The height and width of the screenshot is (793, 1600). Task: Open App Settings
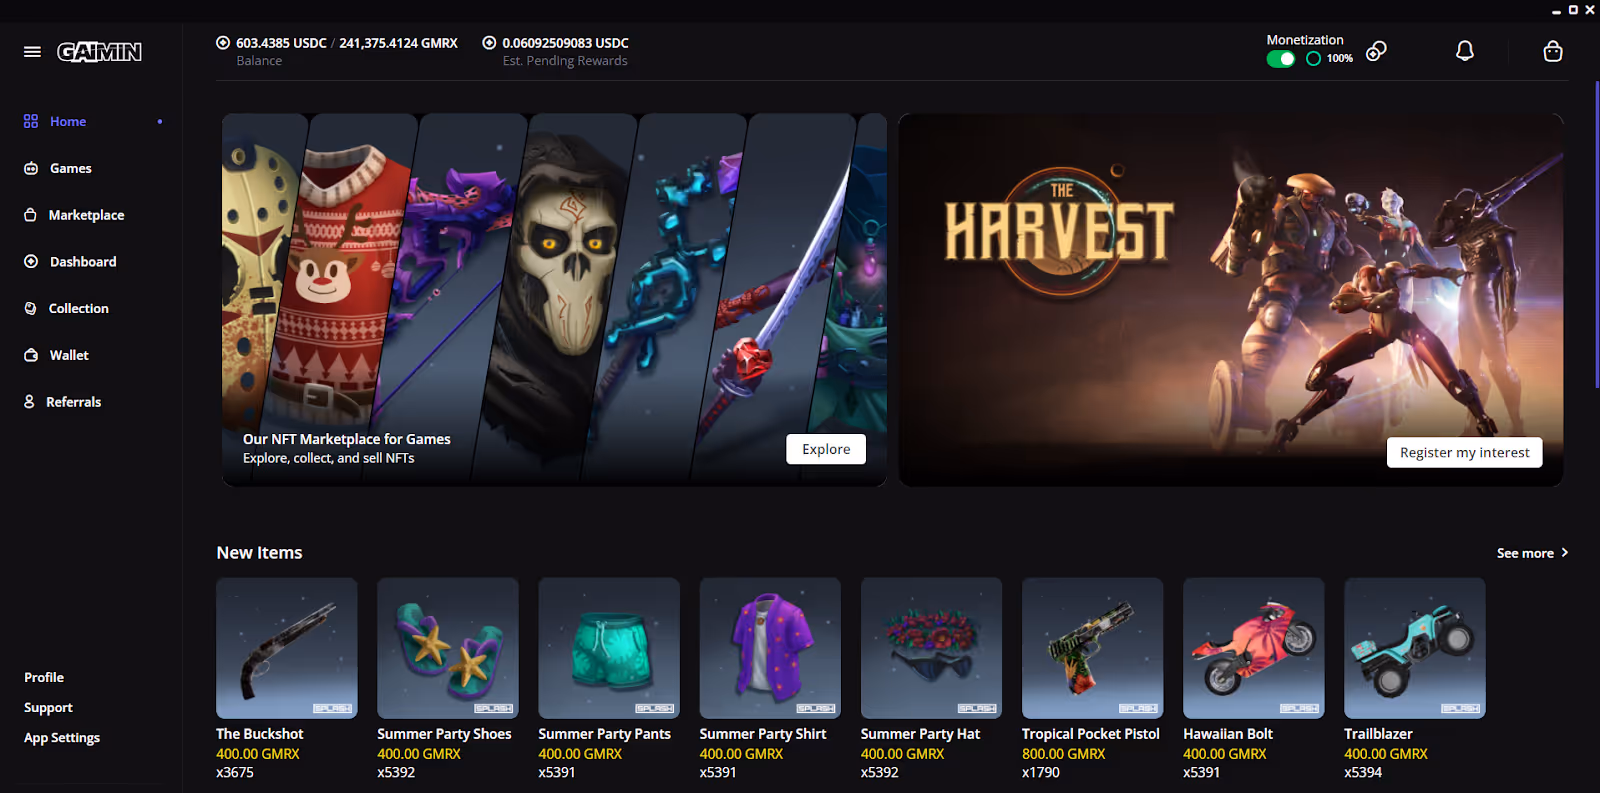[x=62, y=737]
